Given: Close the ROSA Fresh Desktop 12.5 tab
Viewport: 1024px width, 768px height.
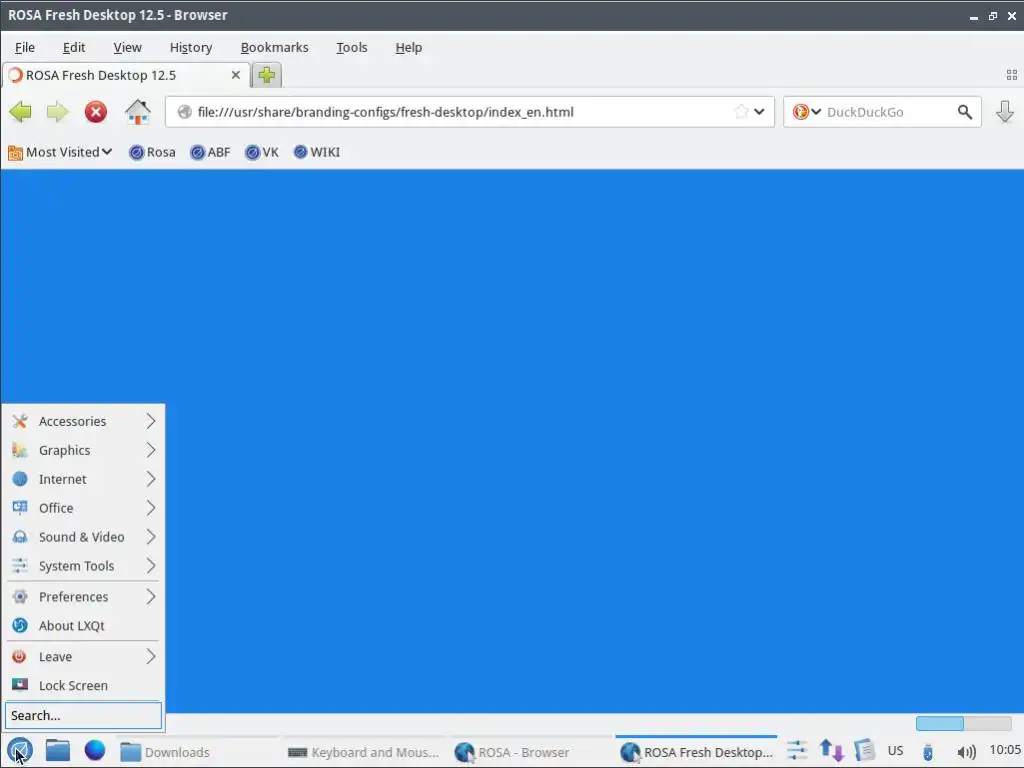Looking at the screenshot, I should click(x=236, y=75).
